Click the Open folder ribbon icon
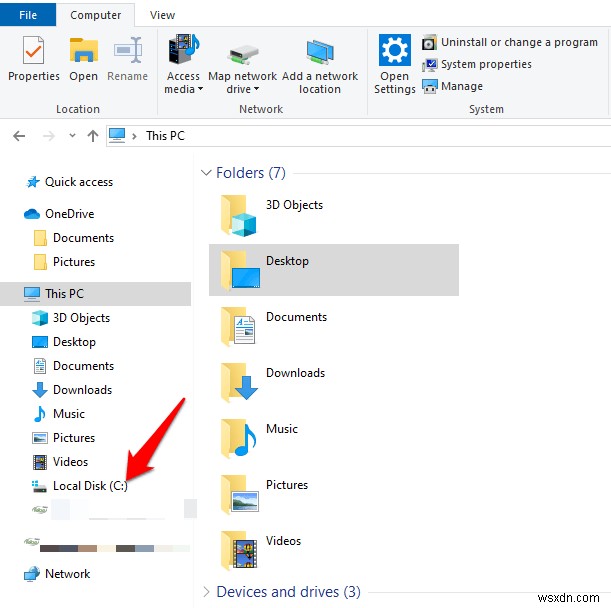 click(83, 50)
